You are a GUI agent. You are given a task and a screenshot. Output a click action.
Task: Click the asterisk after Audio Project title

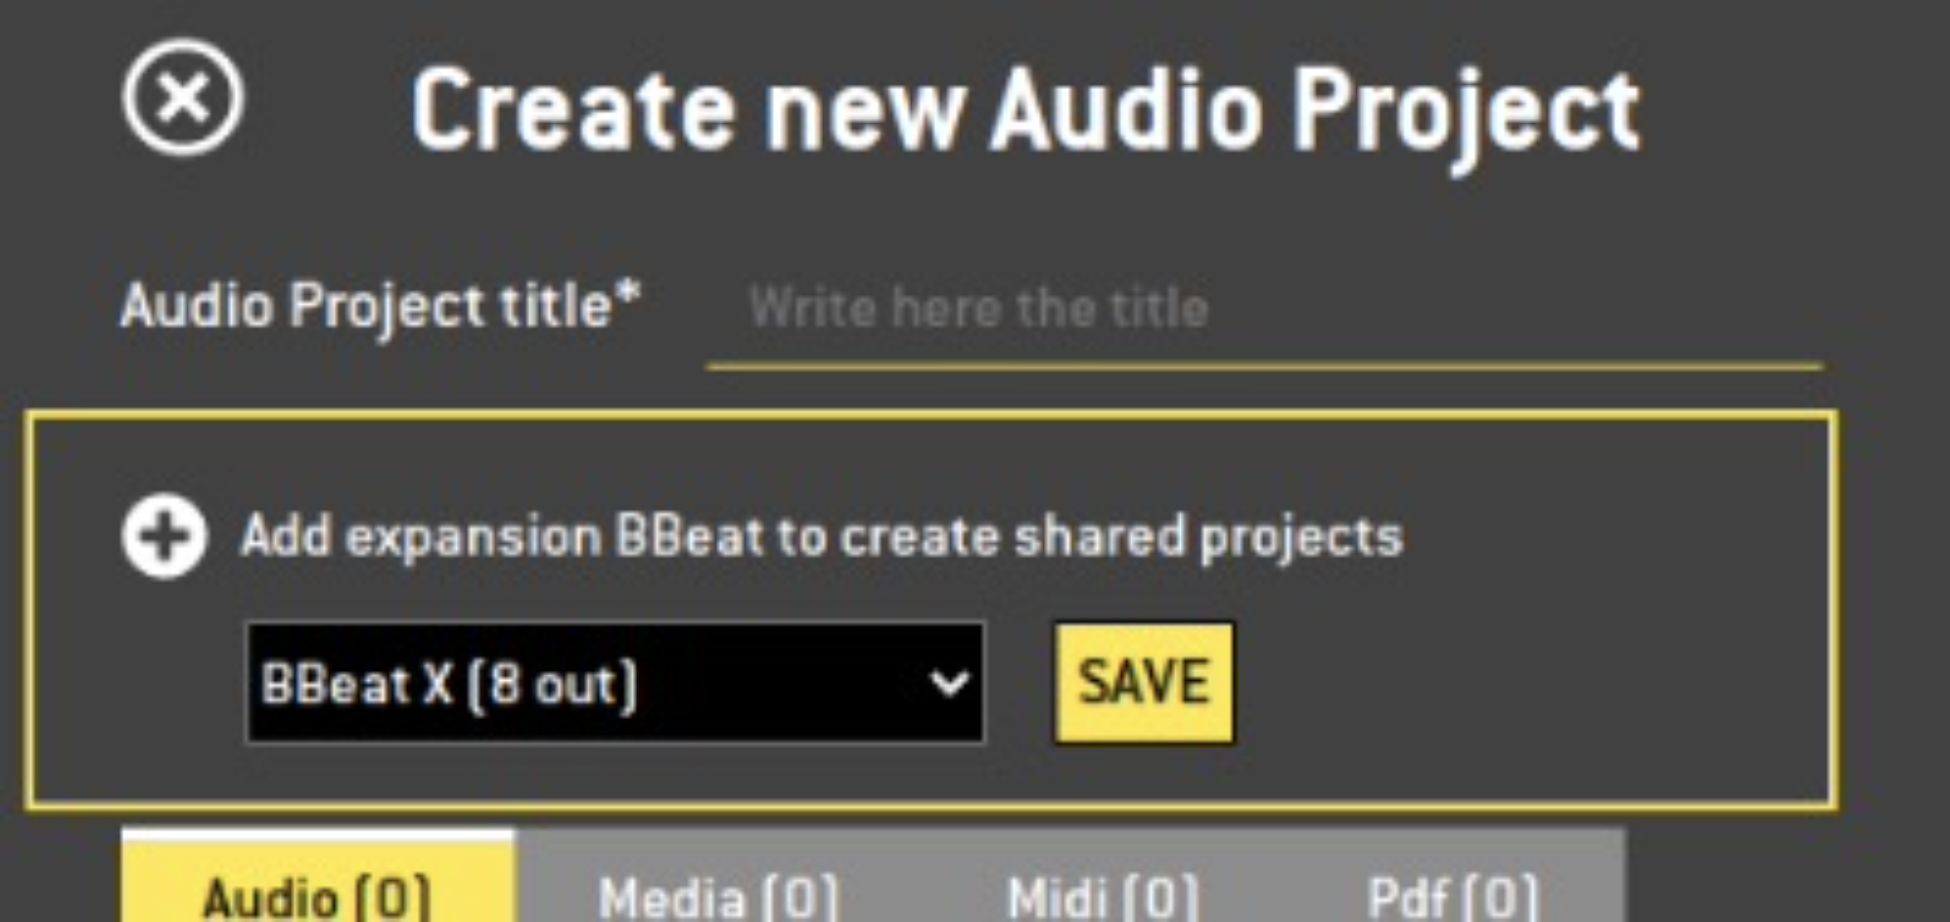[628, 291]
